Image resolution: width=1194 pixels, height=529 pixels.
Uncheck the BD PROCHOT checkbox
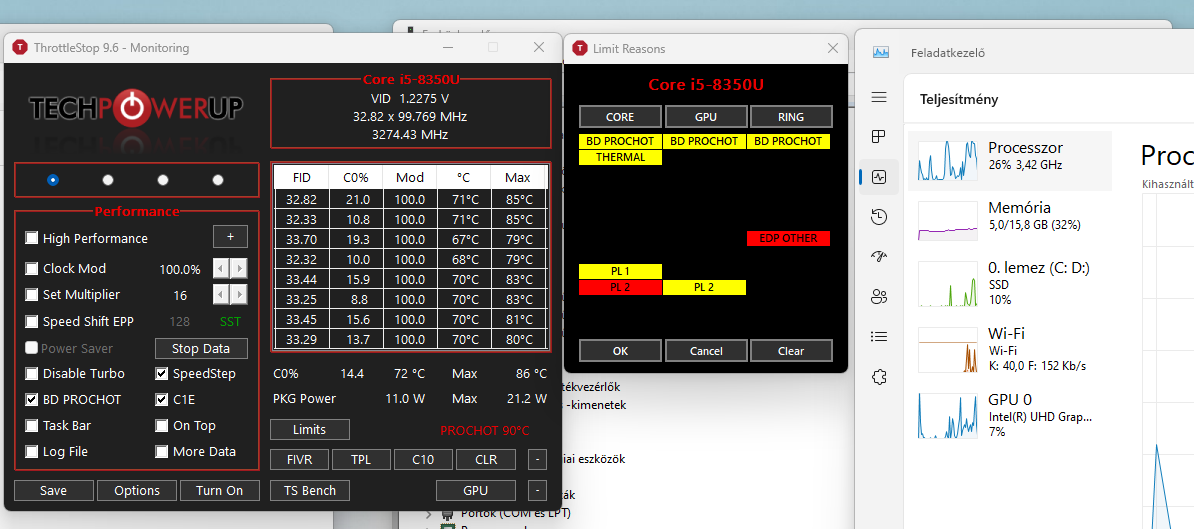tap(31, 400)
